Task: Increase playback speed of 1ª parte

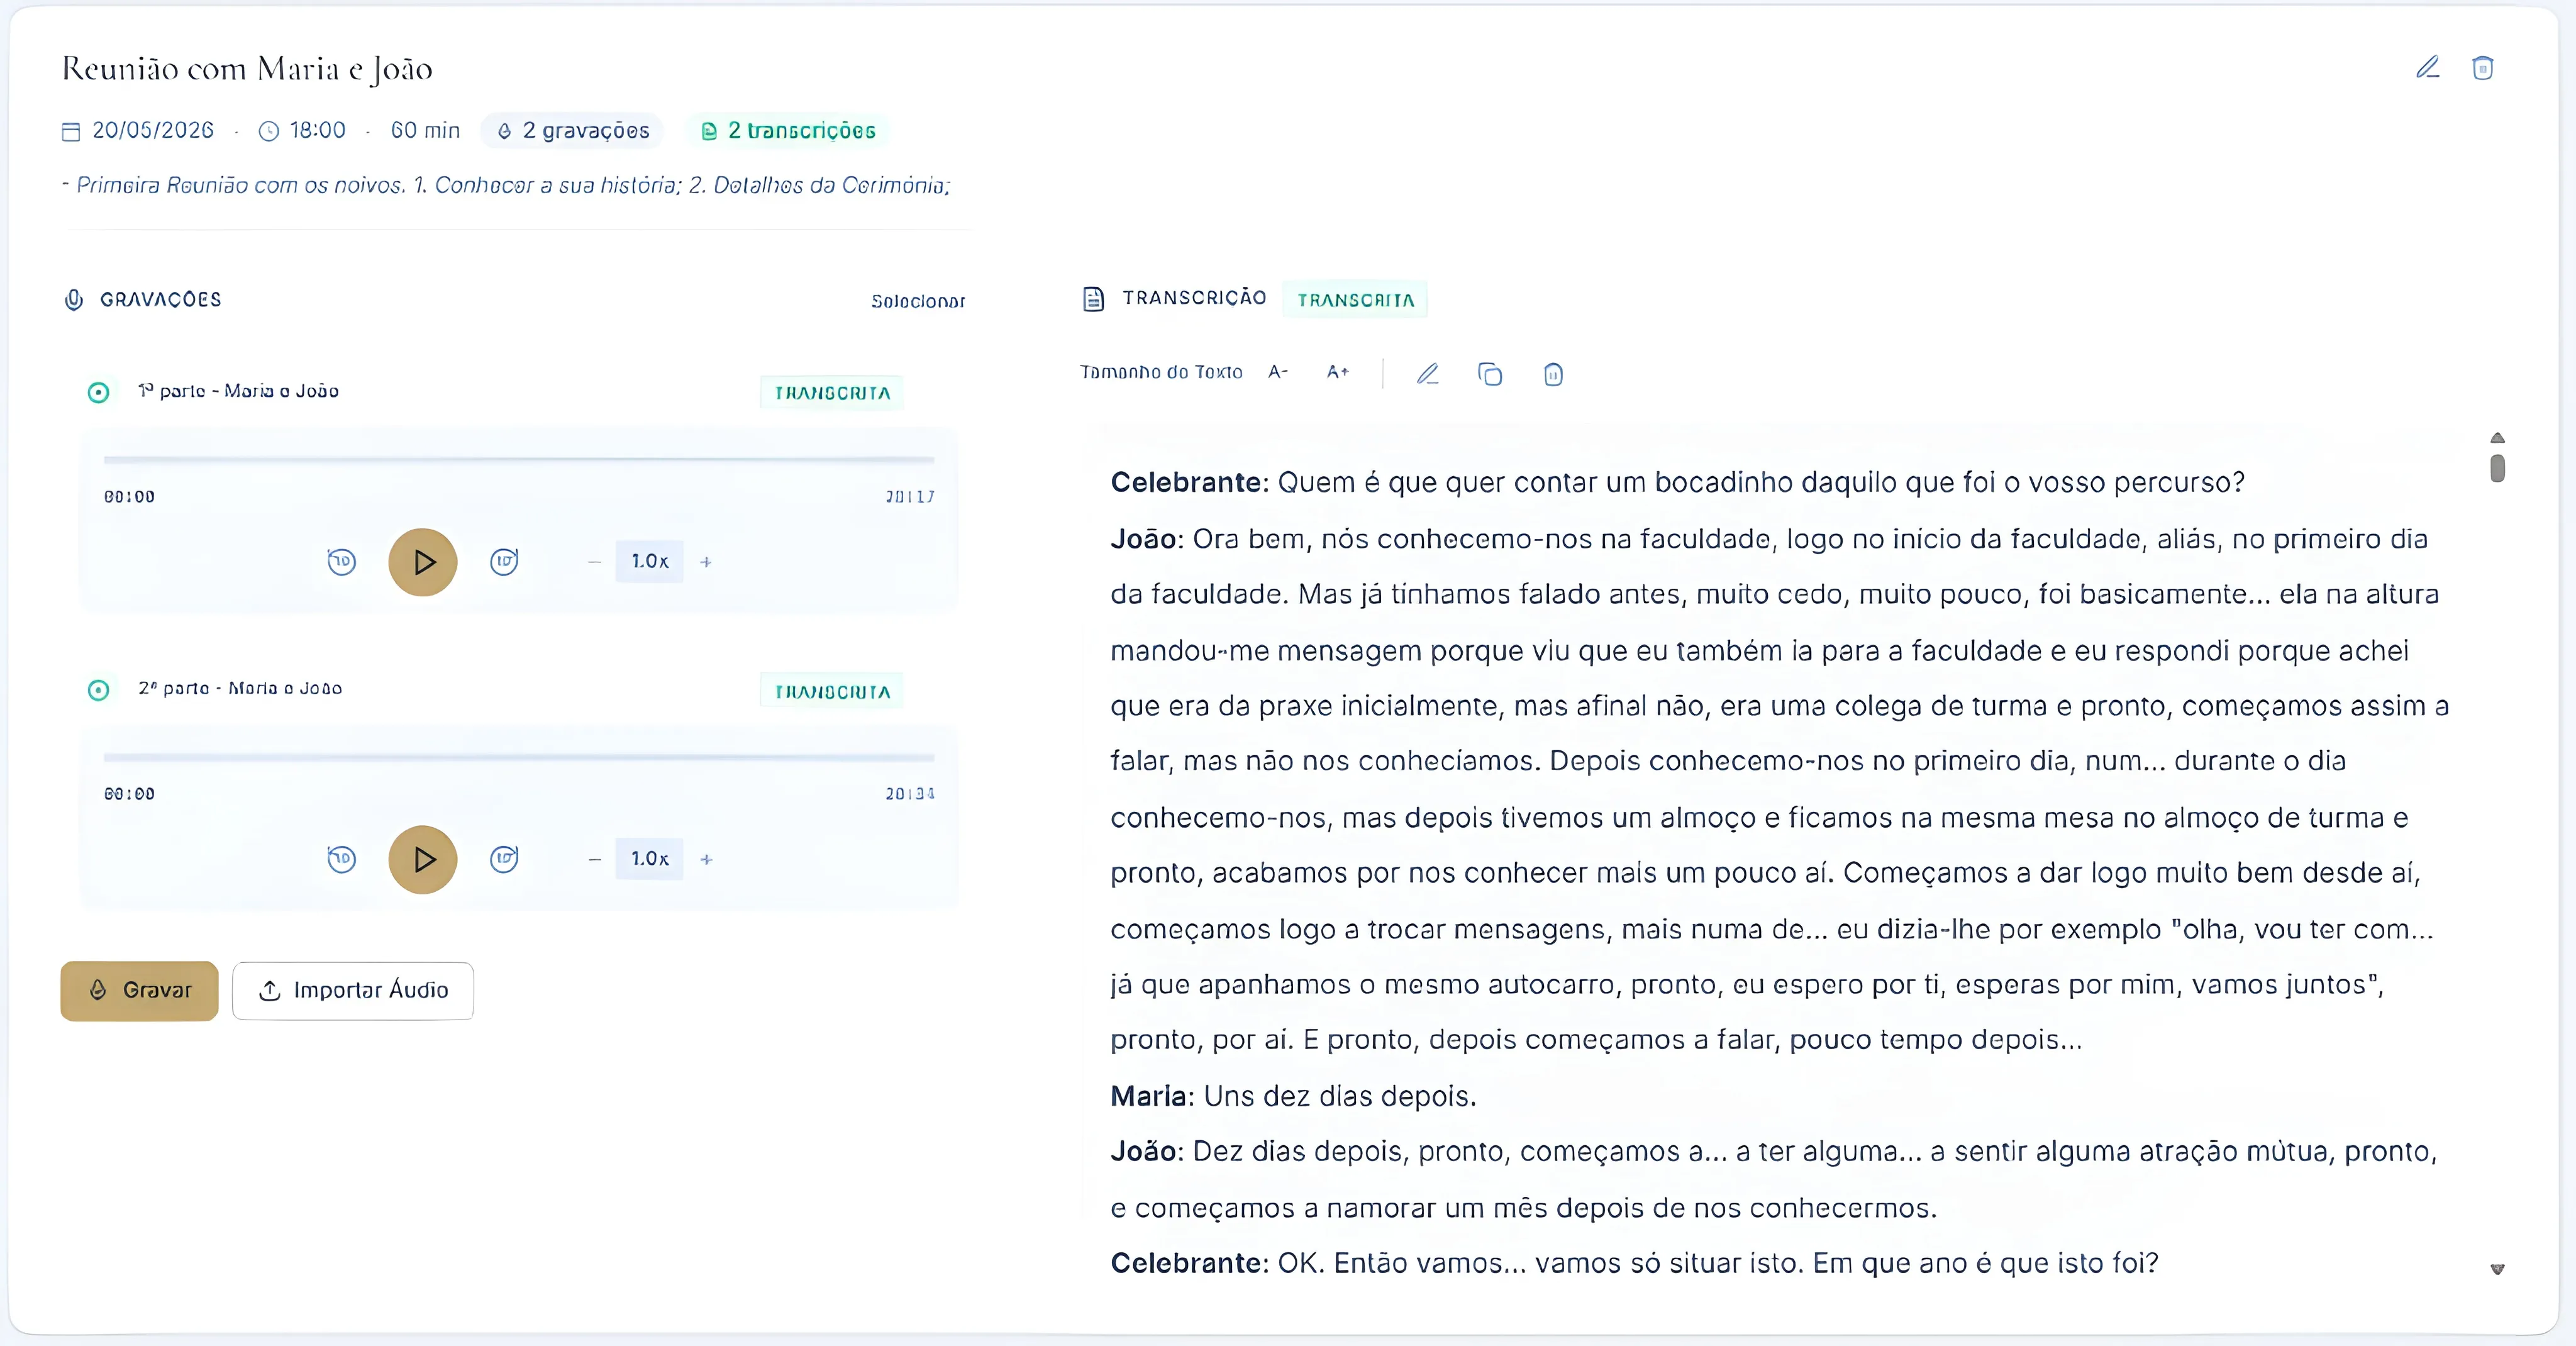Action: click(x=706, y=562)
